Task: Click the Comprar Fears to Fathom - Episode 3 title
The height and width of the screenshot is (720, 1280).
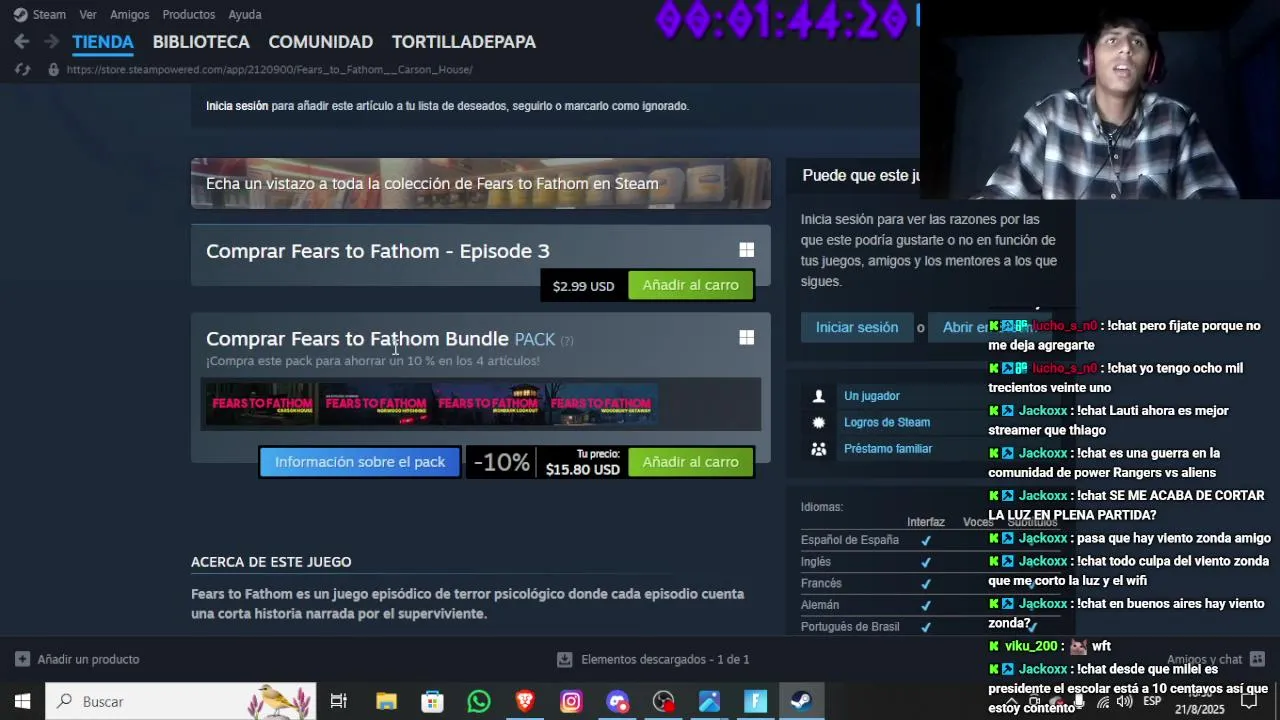Action: point(378,251)
